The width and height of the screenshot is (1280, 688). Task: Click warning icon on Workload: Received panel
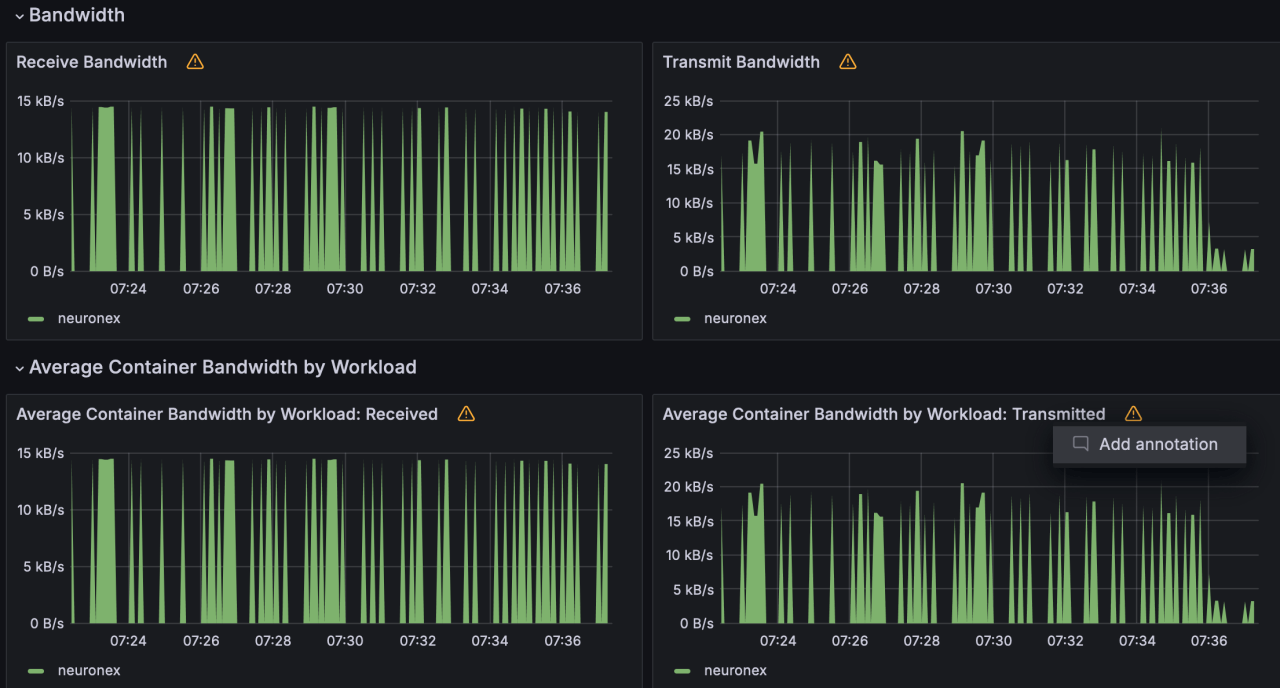(x=466, y=414)
